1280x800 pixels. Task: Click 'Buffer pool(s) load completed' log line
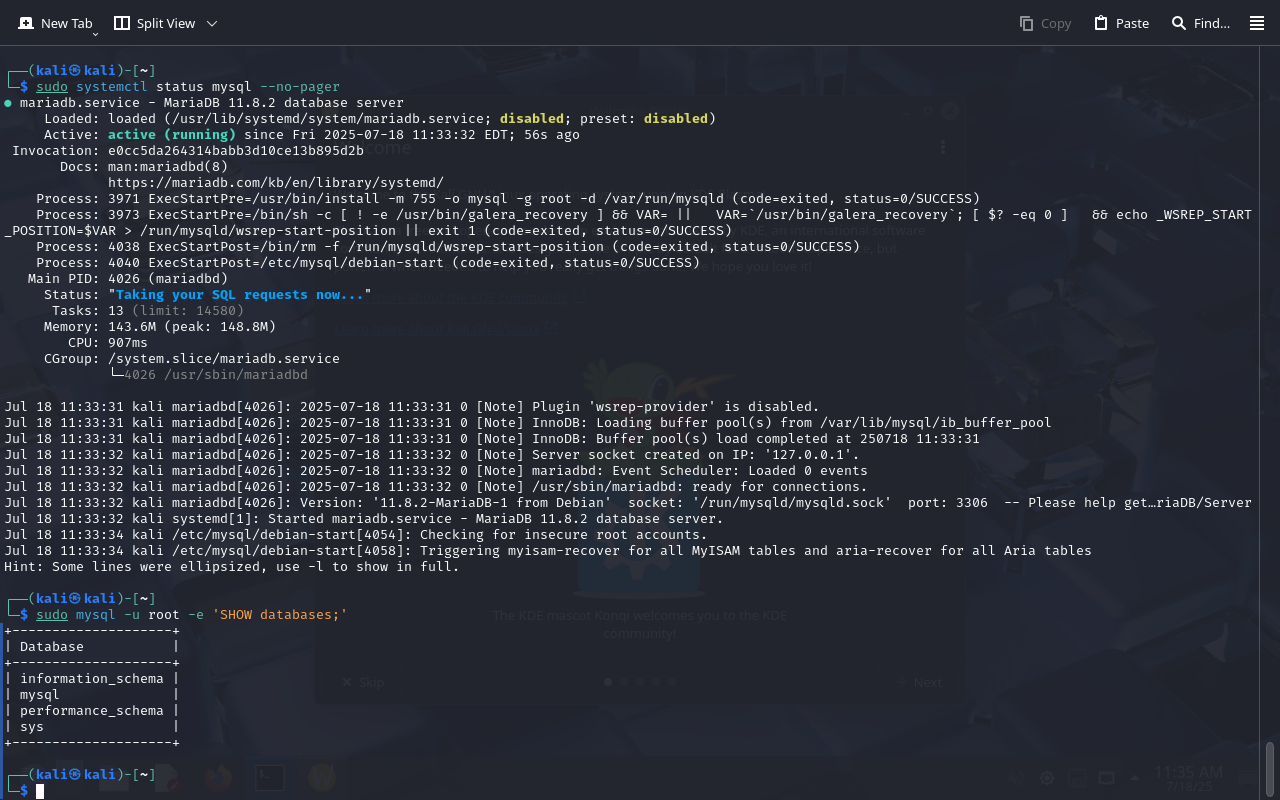click(x=492, y=439)
